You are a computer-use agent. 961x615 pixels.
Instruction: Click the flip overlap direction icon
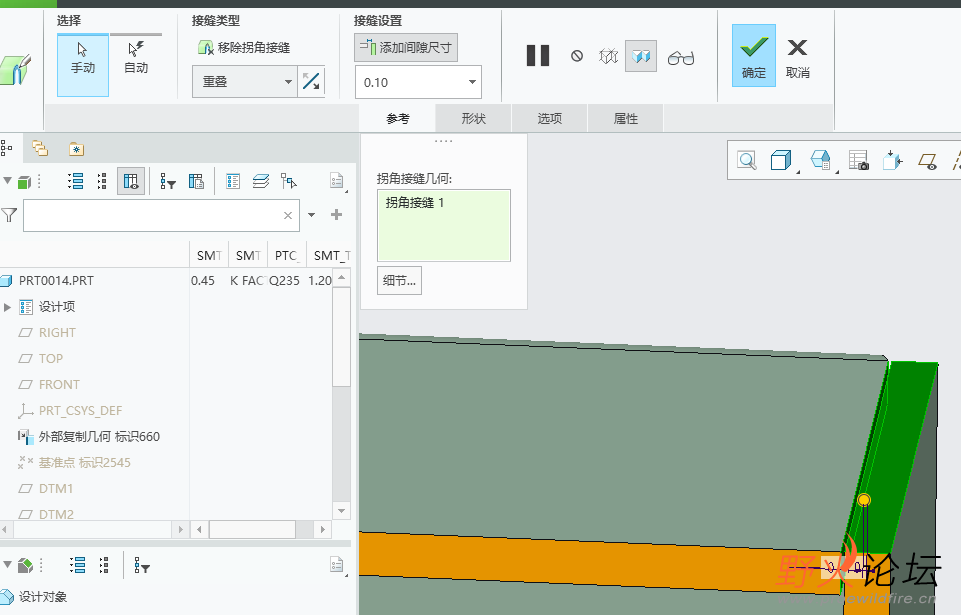click(311, 82)
